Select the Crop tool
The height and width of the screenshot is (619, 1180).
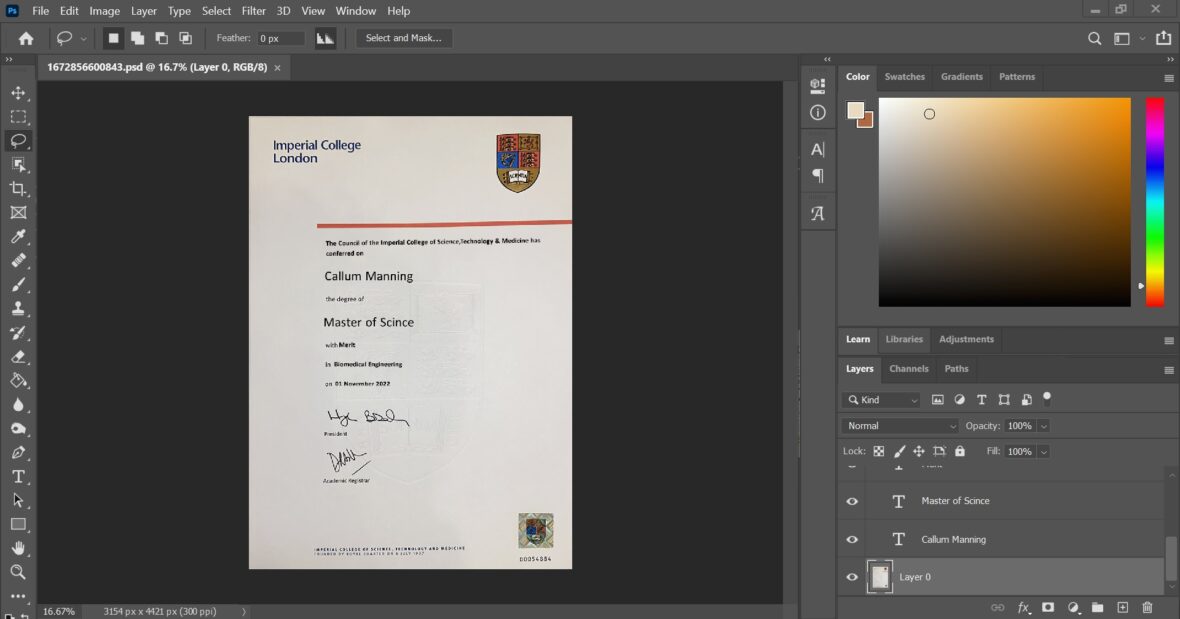(x=18, y=189)
